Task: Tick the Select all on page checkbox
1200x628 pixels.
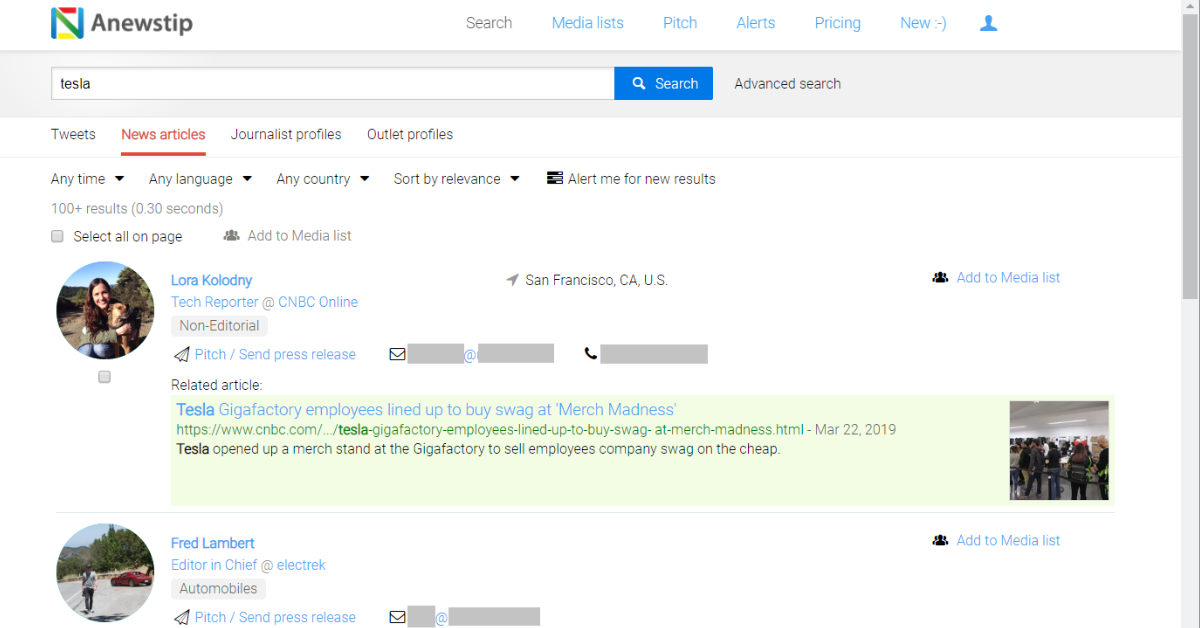Action: click(x=58, y=237)
